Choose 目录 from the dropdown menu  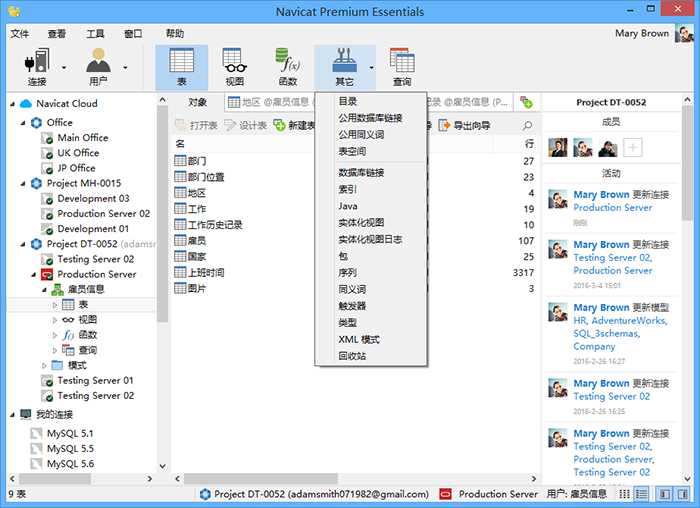coord(371,101)
